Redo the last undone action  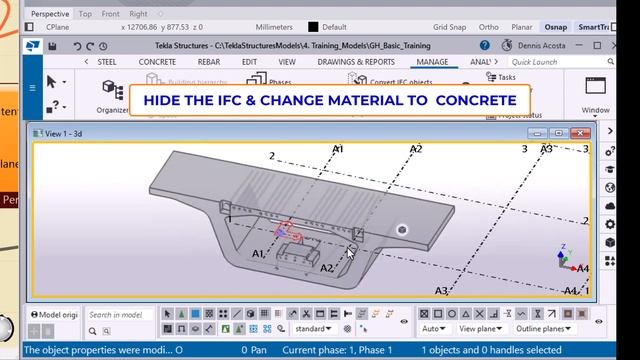click(x=90, y=46)
